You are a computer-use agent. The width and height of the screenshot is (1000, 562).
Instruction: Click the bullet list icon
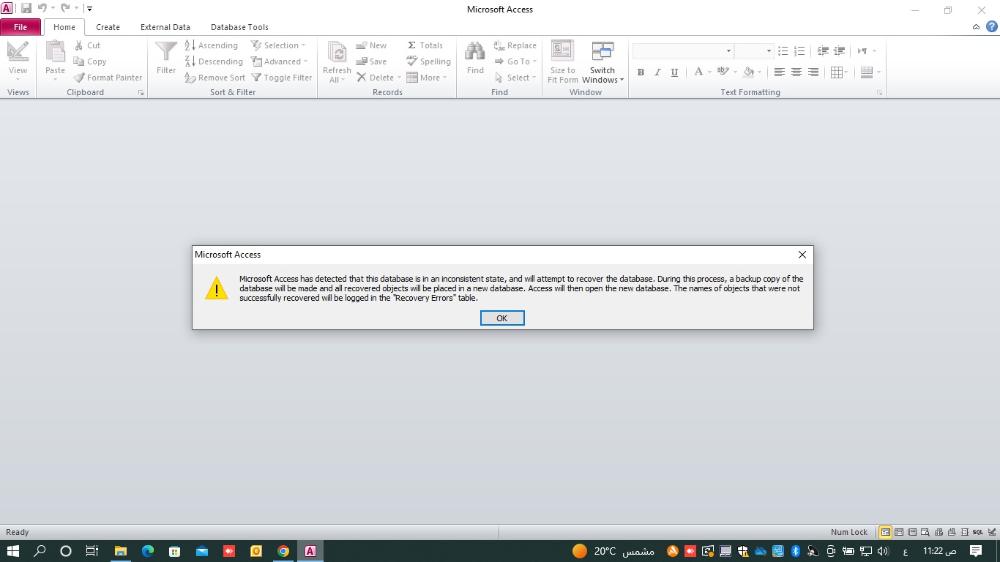click(783, 51)
